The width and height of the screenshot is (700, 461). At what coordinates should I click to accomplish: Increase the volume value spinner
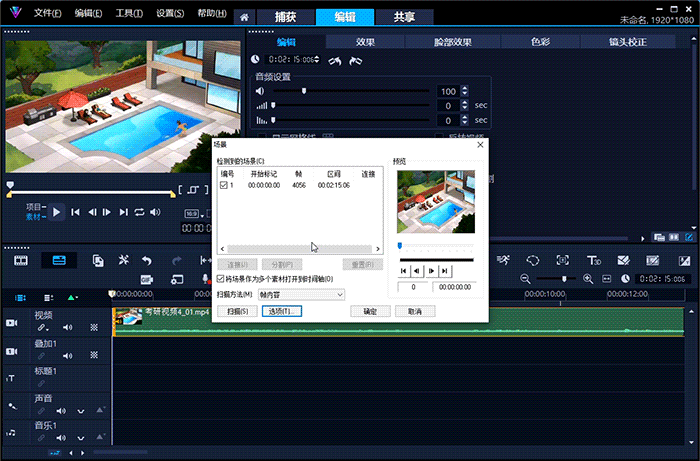[464, 88]
